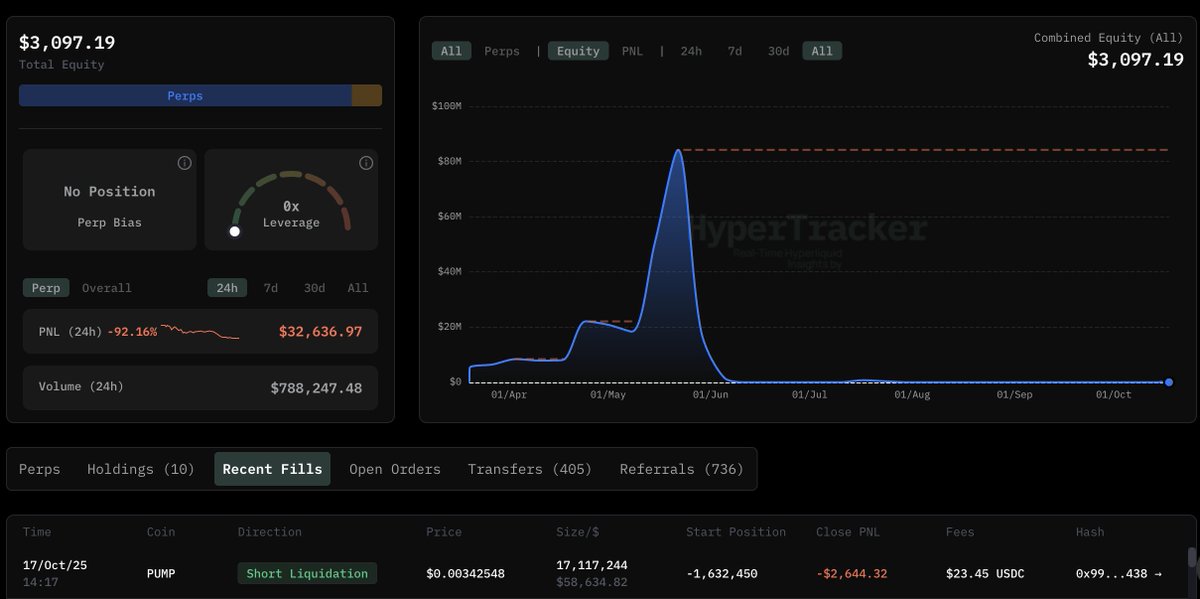
Task: Click the Size/$ column header
Action: click(578, 532)
